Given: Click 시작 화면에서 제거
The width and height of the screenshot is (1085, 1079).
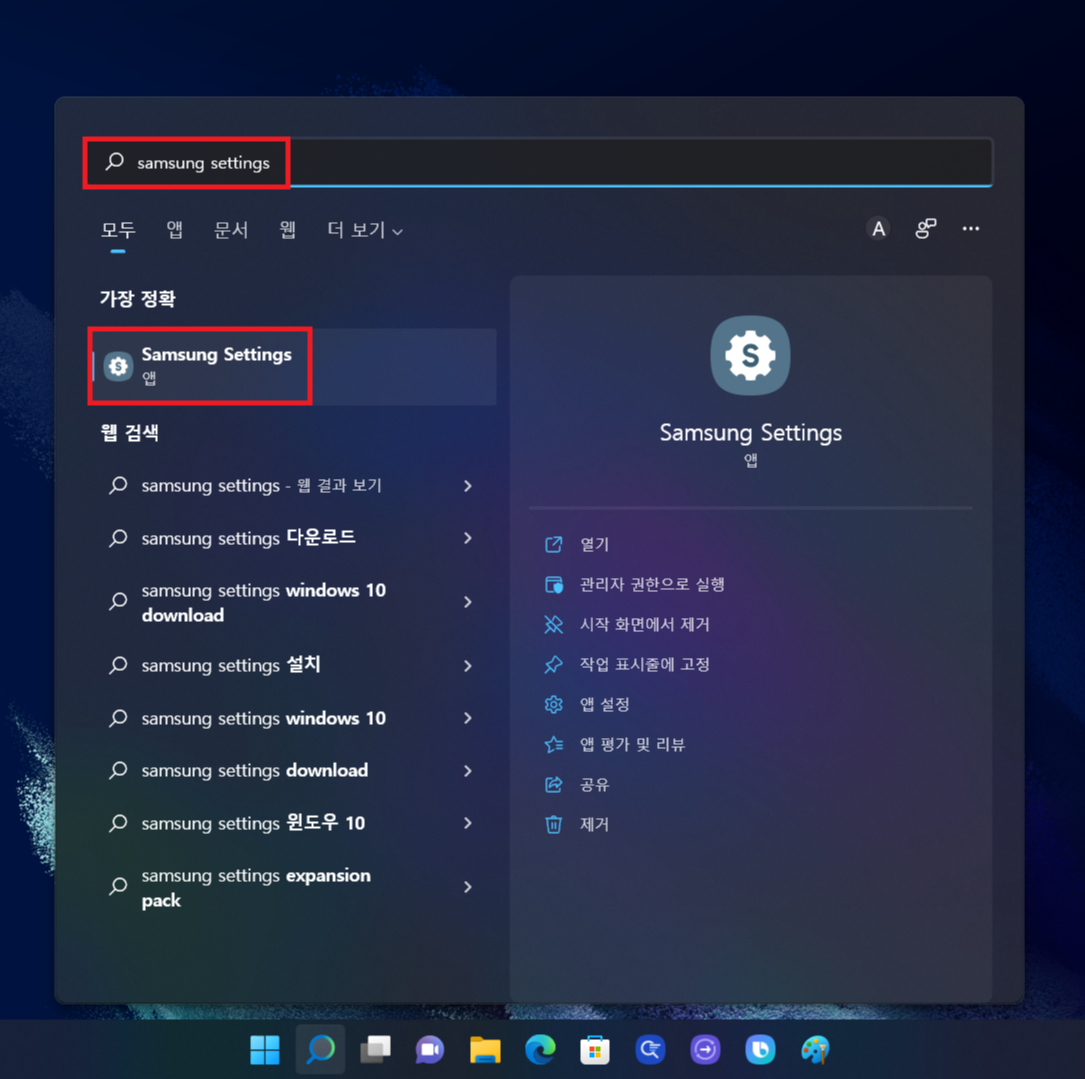Looking at the screenshot, I should 644,625.
